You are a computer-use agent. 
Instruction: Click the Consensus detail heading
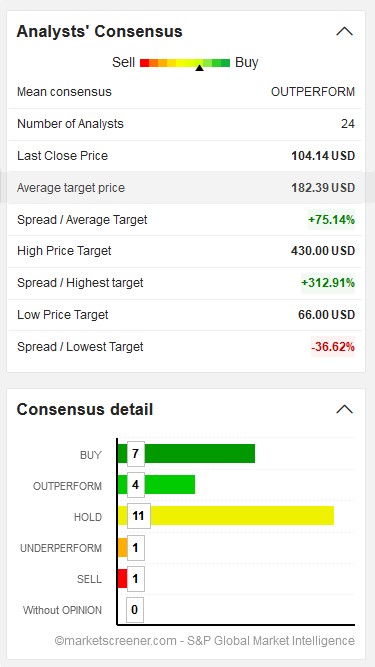point(85,409)
